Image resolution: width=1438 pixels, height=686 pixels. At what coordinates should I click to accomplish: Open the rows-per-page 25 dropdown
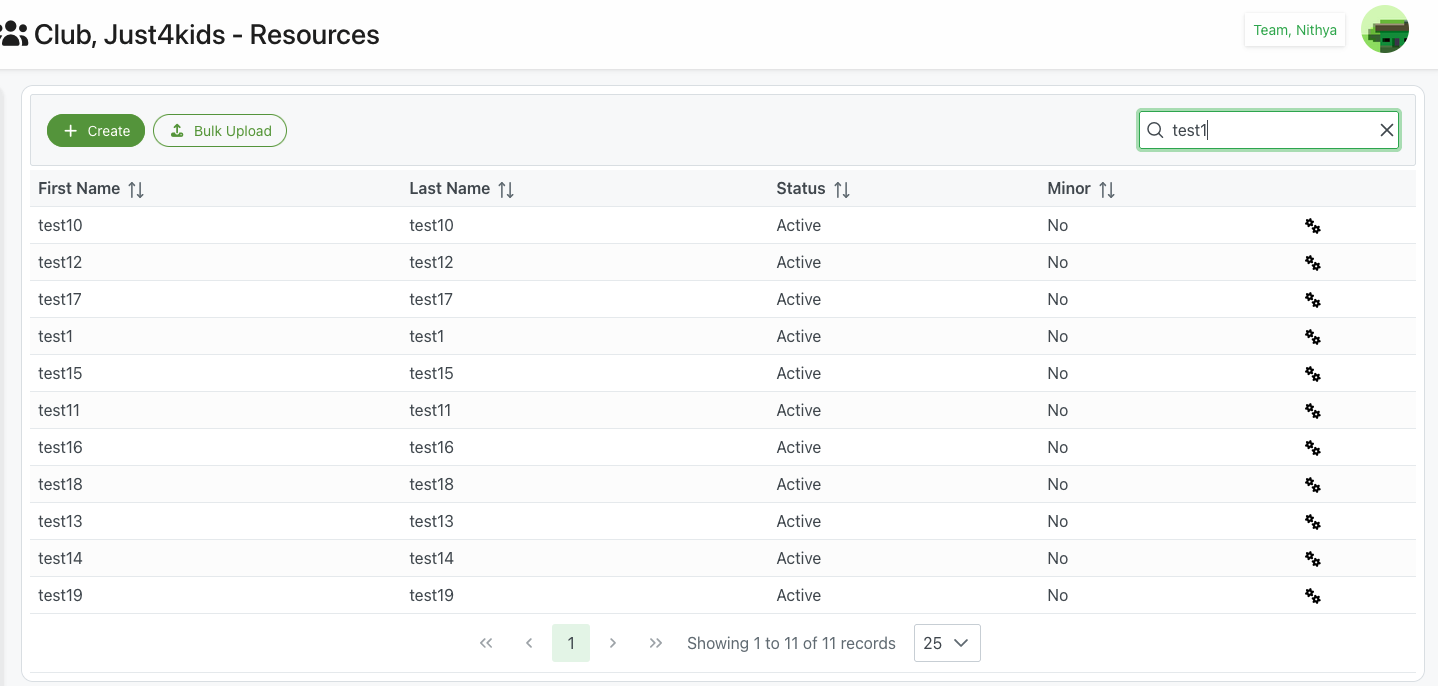tap(946, 643)
